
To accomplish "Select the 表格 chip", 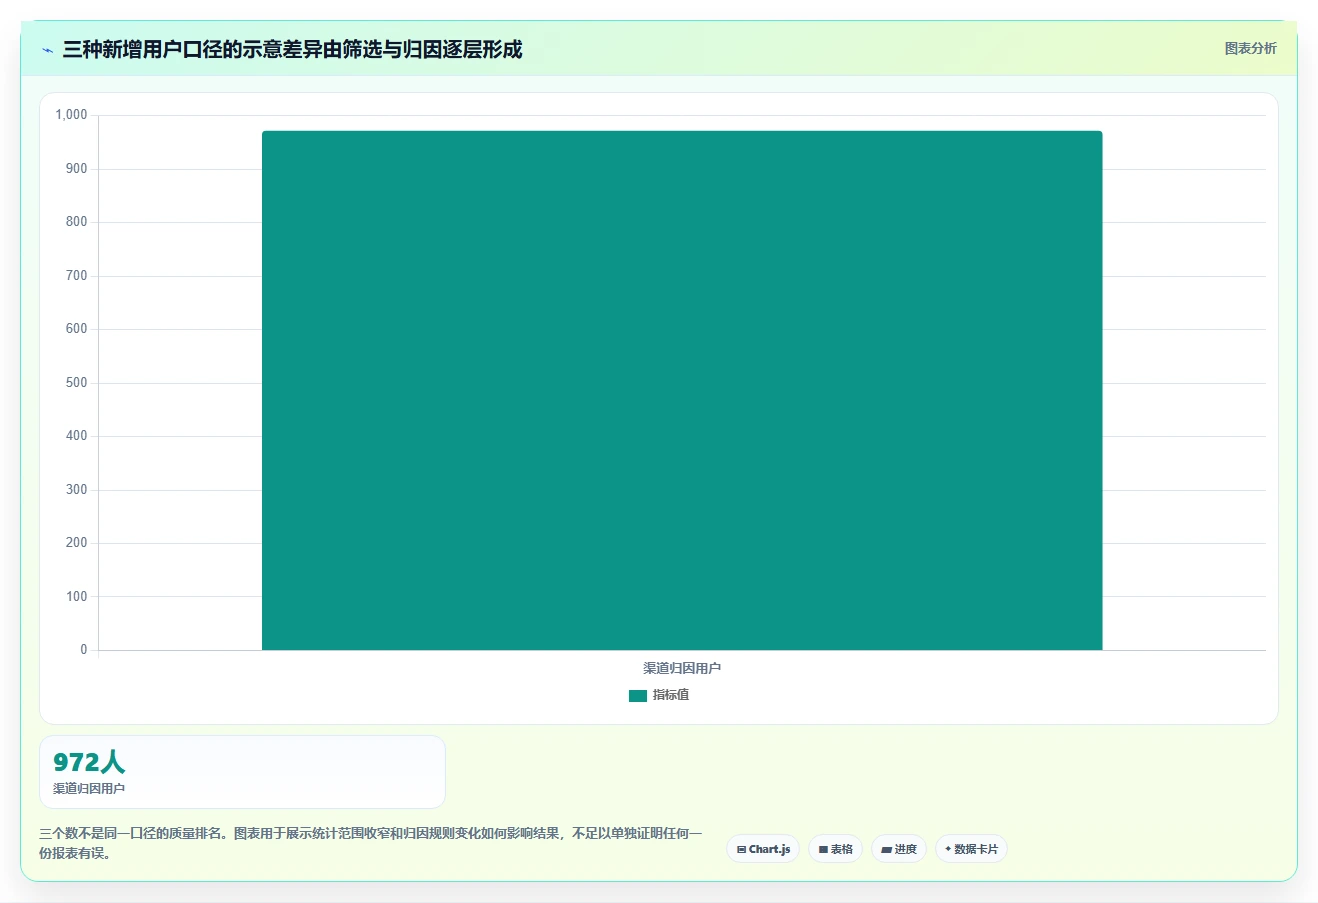I will pyautogui.click(x=835, y=849).
